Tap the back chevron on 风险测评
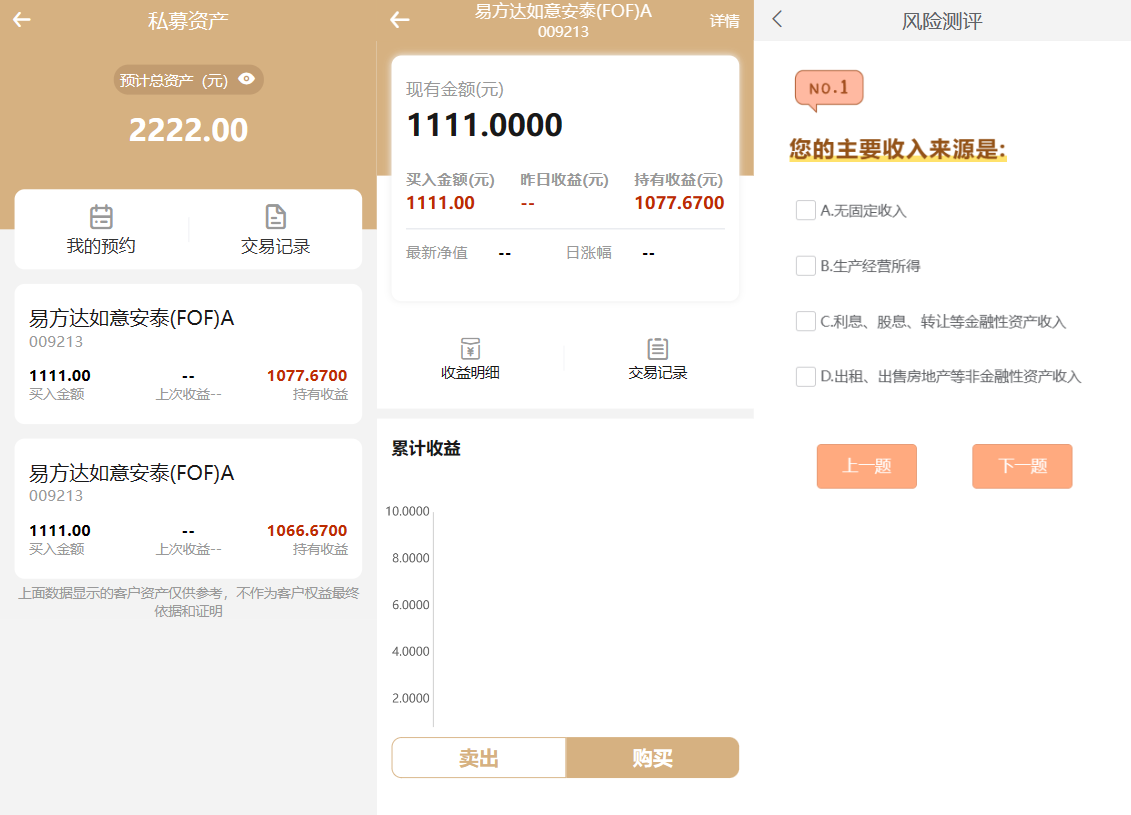The image size is (1131, 815). (x=777, y=20)
